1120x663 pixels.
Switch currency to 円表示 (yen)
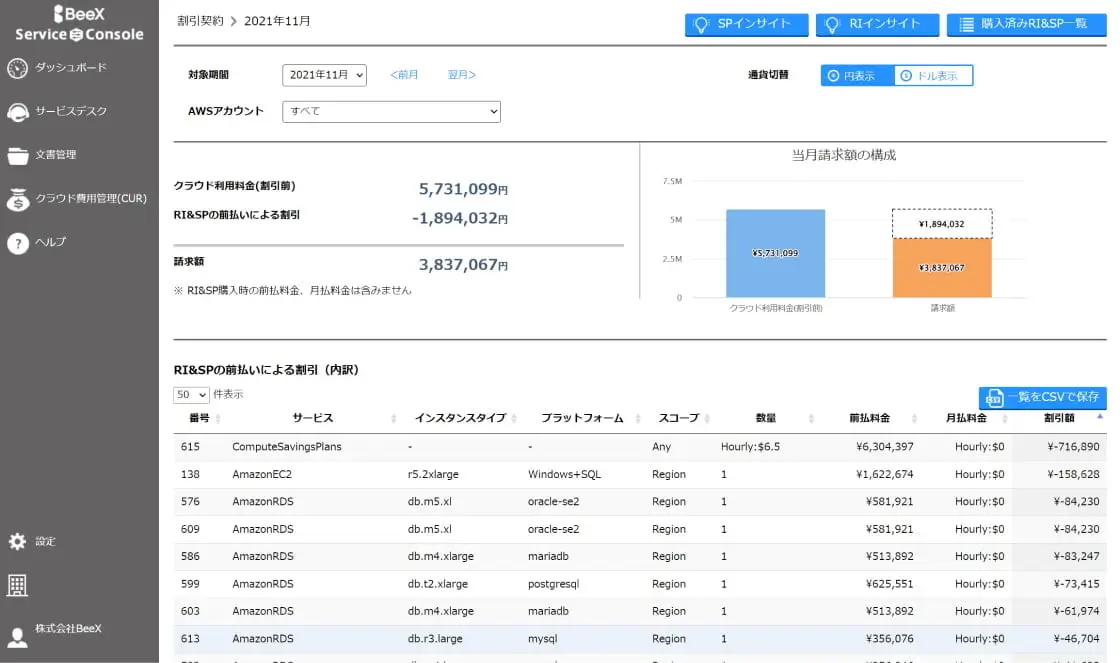pyautogui.click(x=857, y=76)
